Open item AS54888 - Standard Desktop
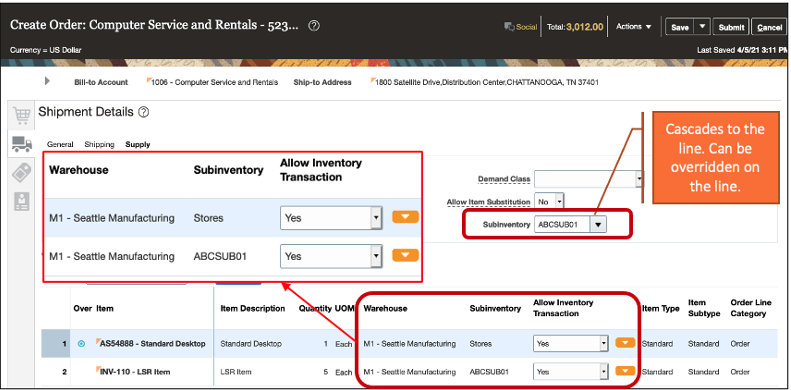Image resolution: width=791 pixels, height=390 pixels. 152,344
